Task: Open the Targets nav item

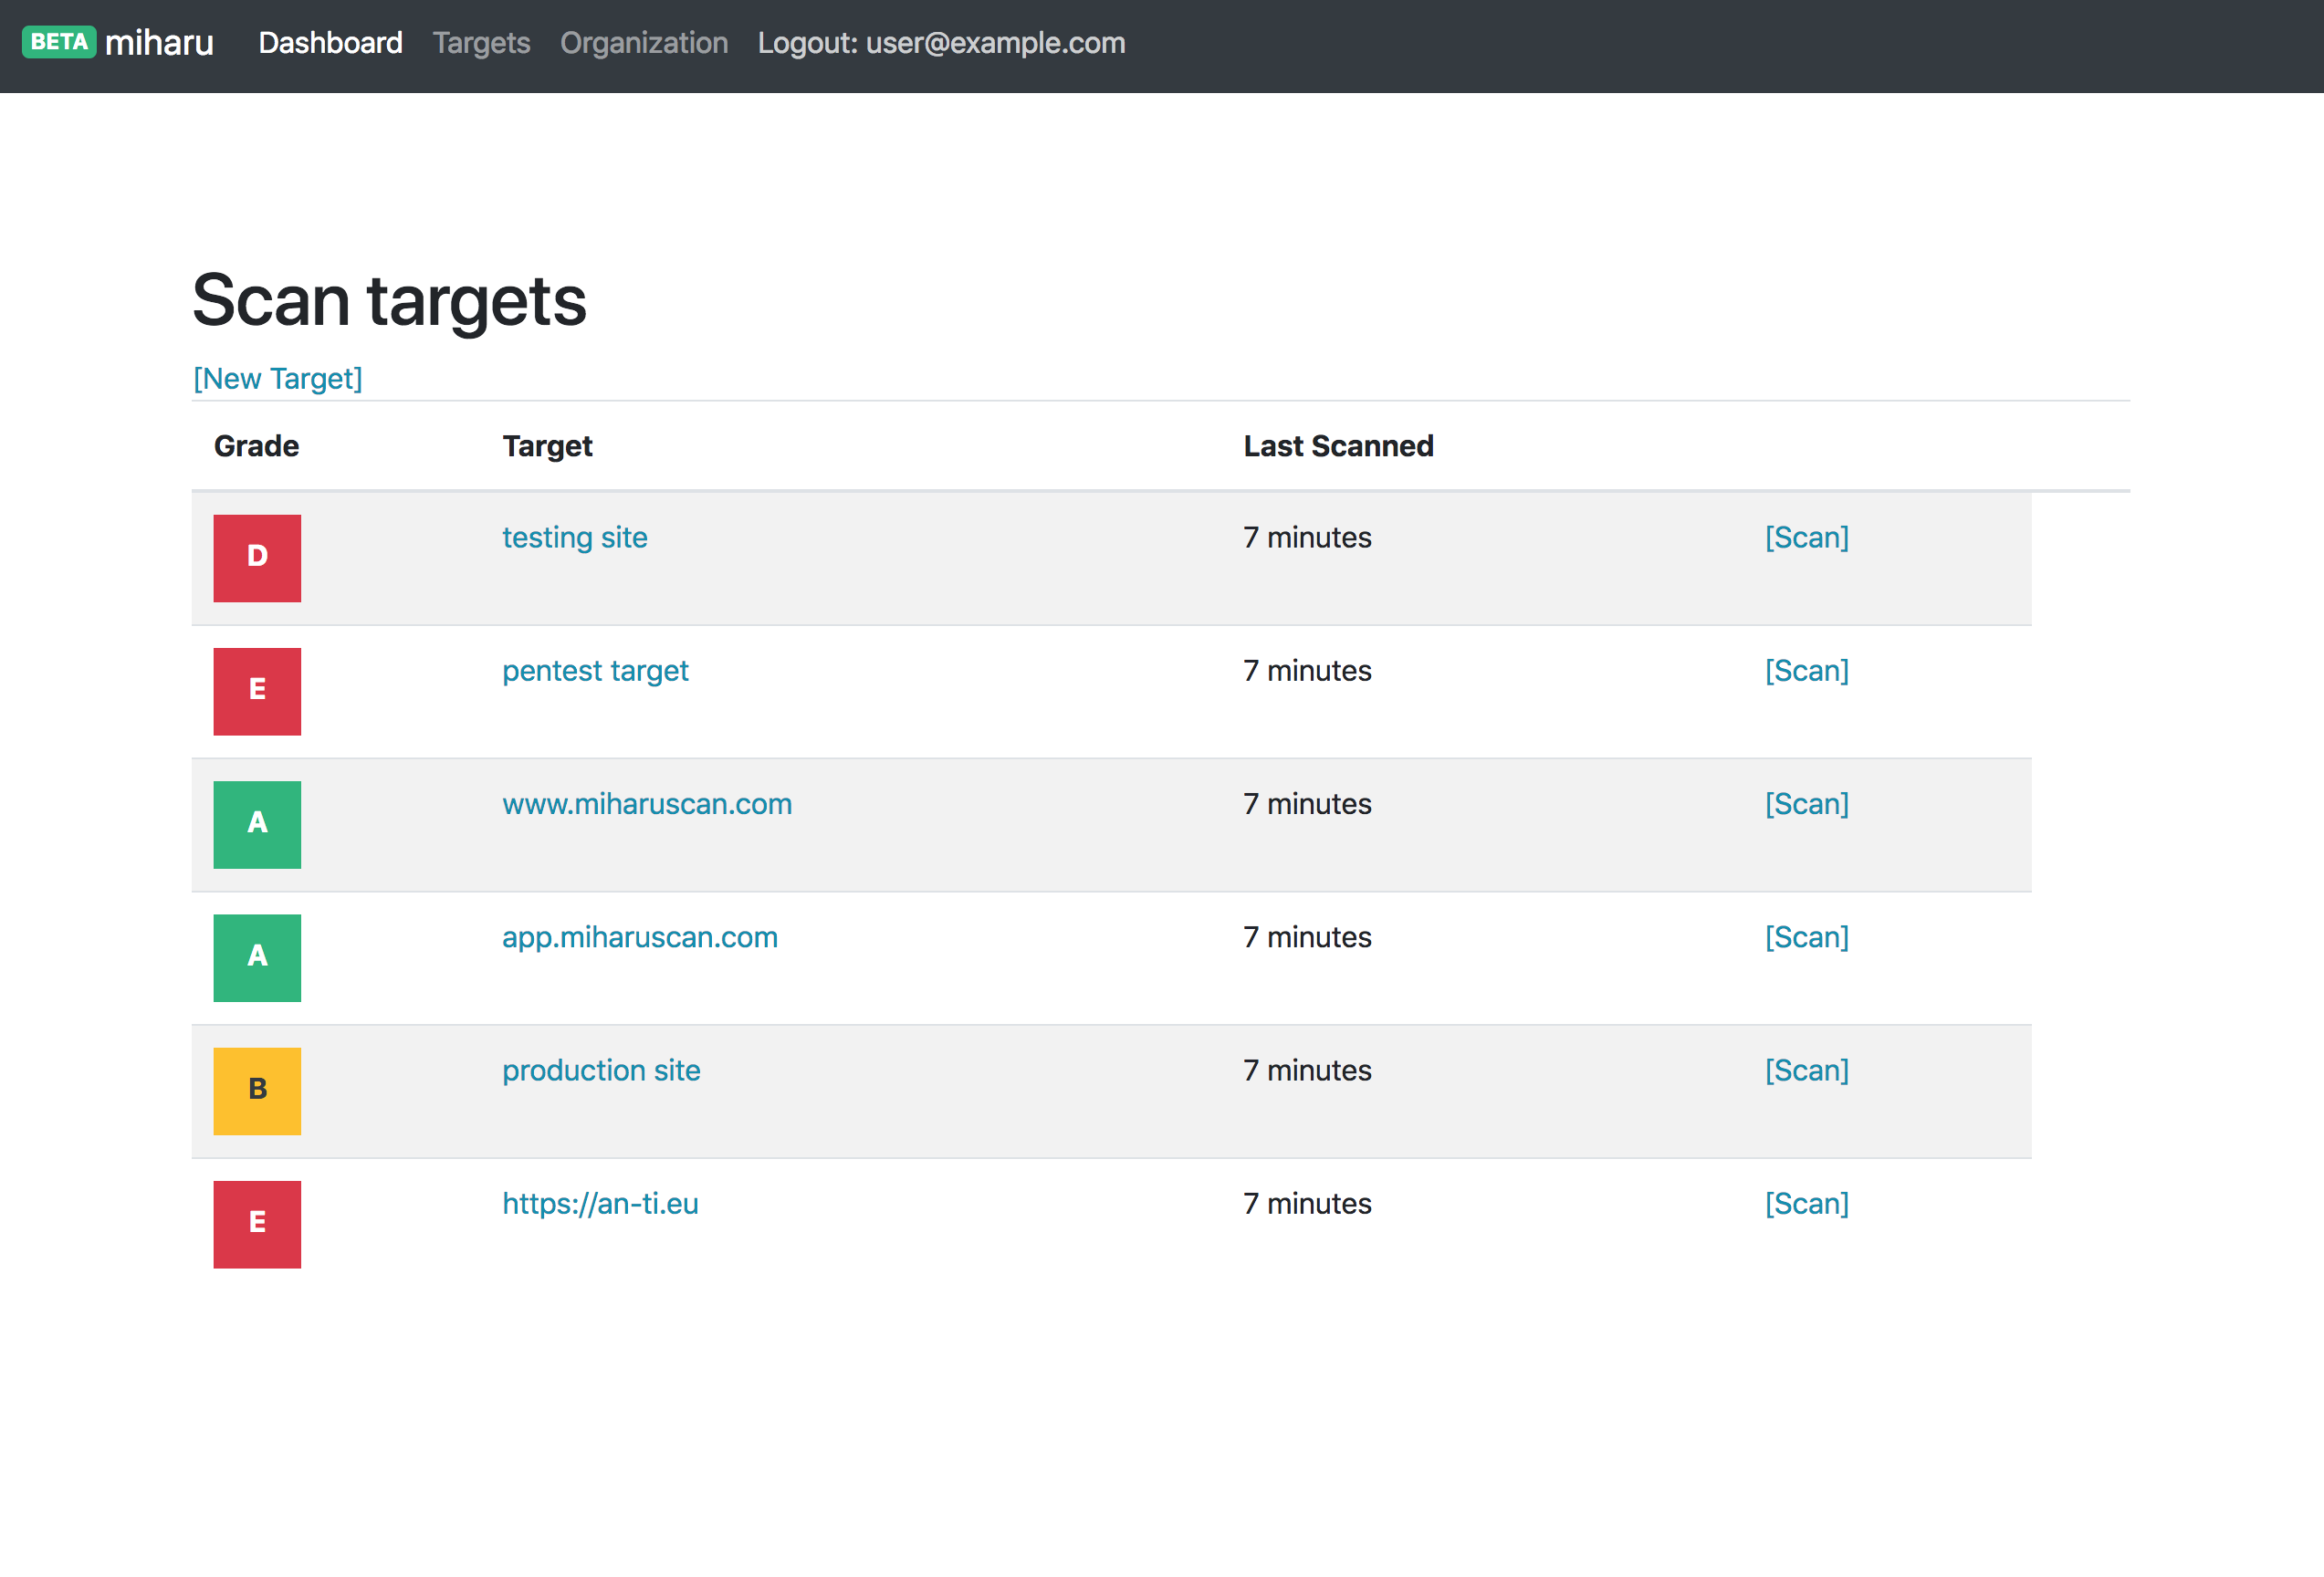Action: (x=481, y=43)
